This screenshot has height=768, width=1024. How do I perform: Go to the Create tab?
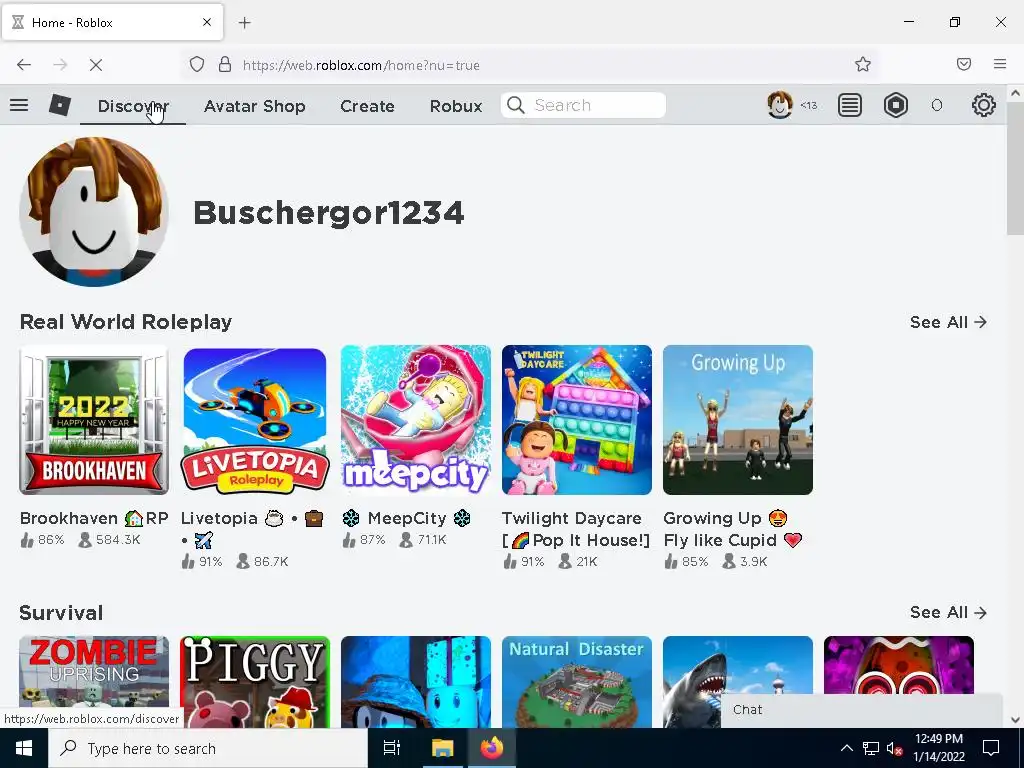367,106
